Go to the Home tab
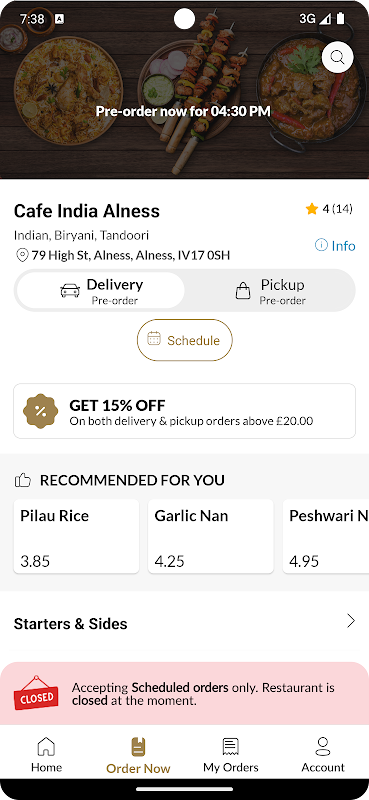This screenshot has width=369, height=800. [46, 755]
